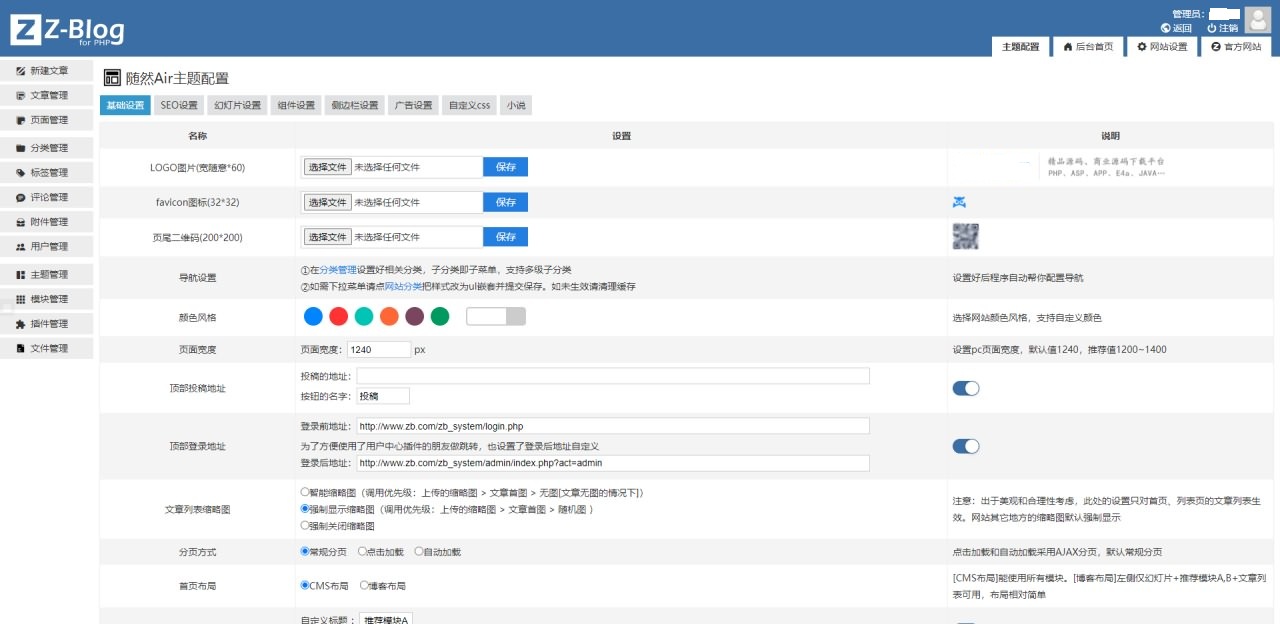The image size is (1280, 624).
Task: Click 选择文件 for LOGO图片
Action: tap(328, 167)
